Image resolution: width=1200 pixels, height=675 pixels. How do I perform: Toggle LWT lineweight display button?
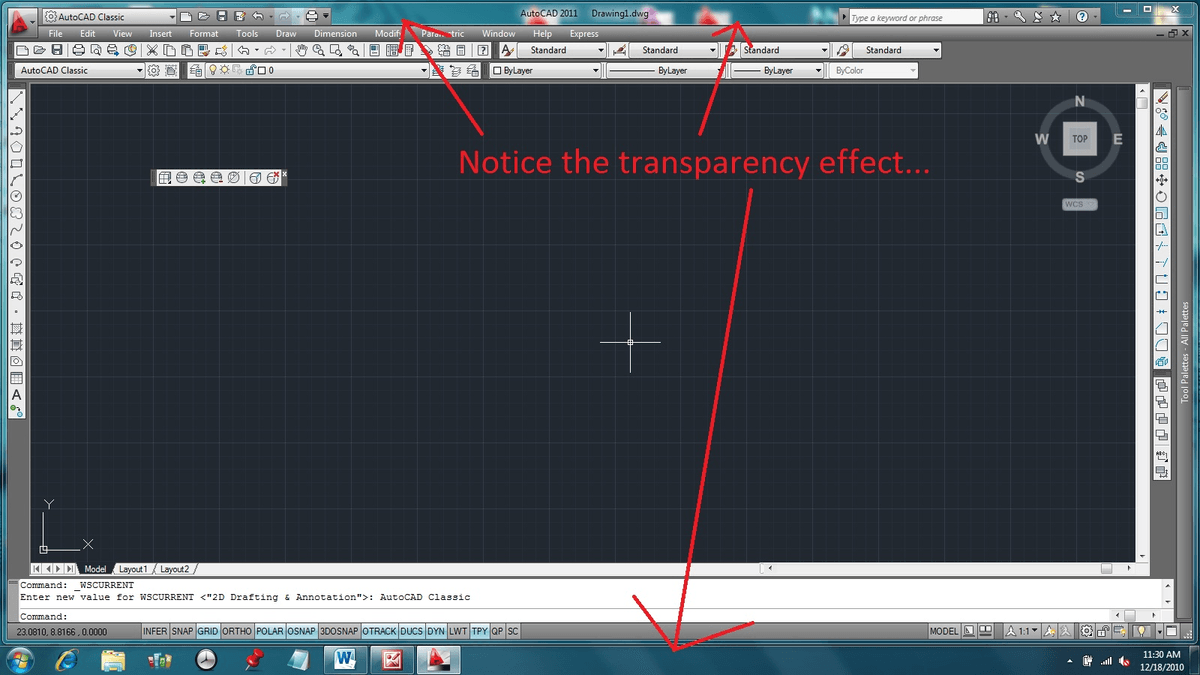458,632
